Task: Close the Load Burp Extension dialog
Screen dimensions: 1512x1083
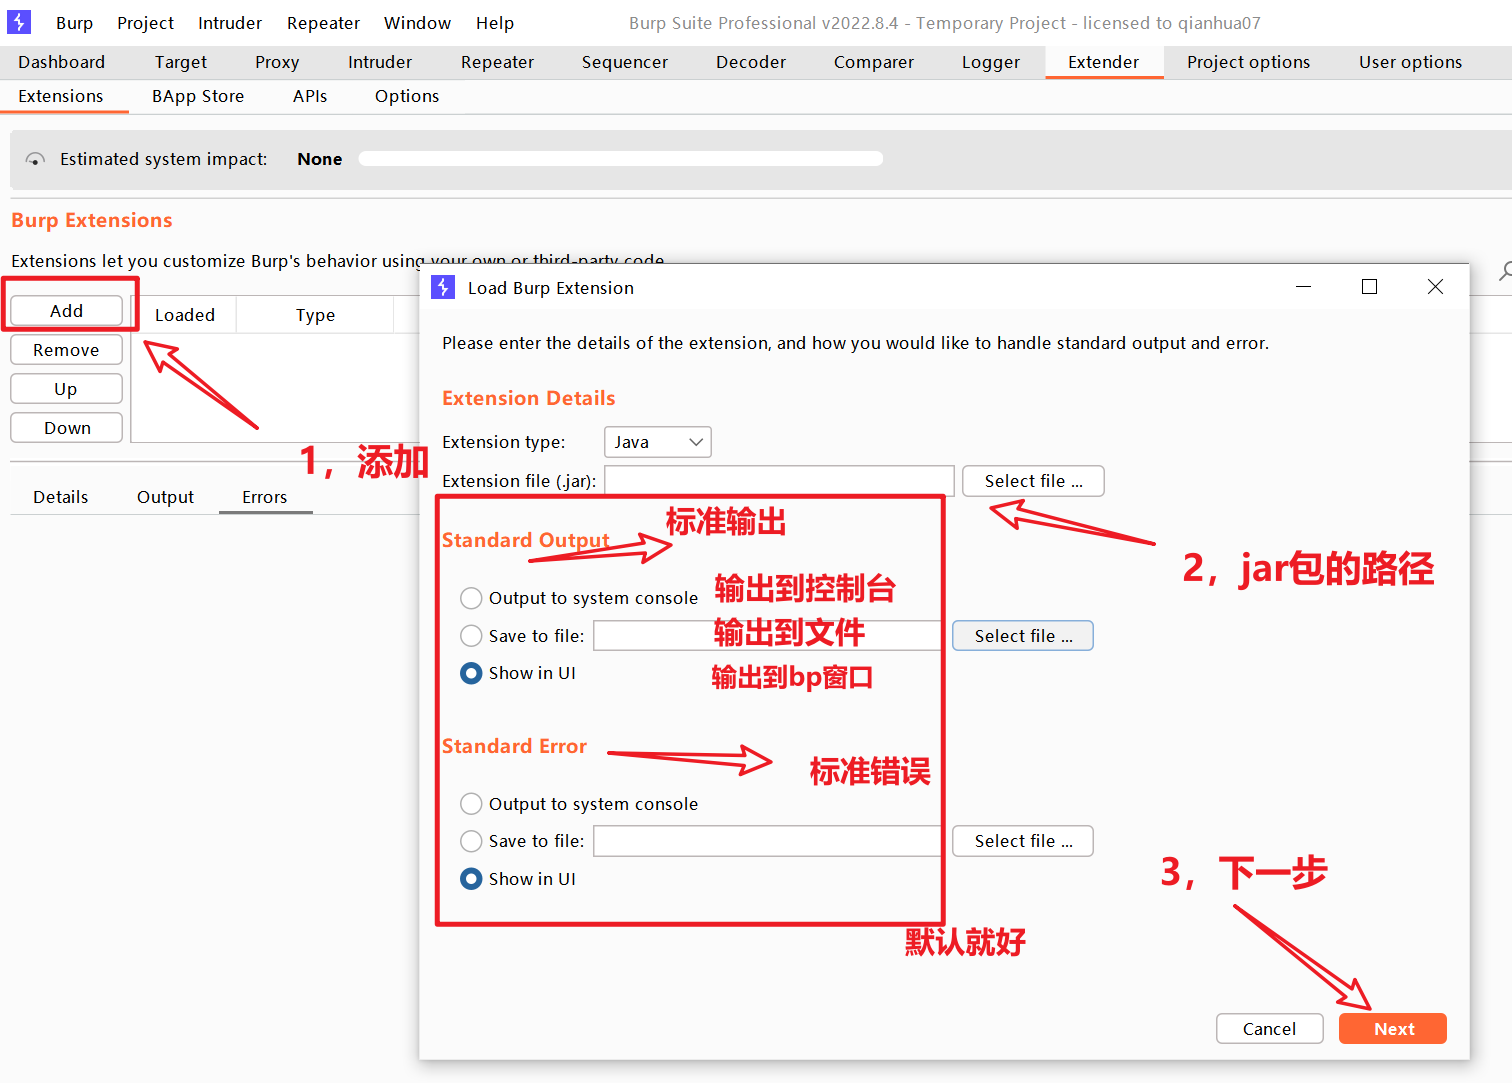Action: [1435, 287]
